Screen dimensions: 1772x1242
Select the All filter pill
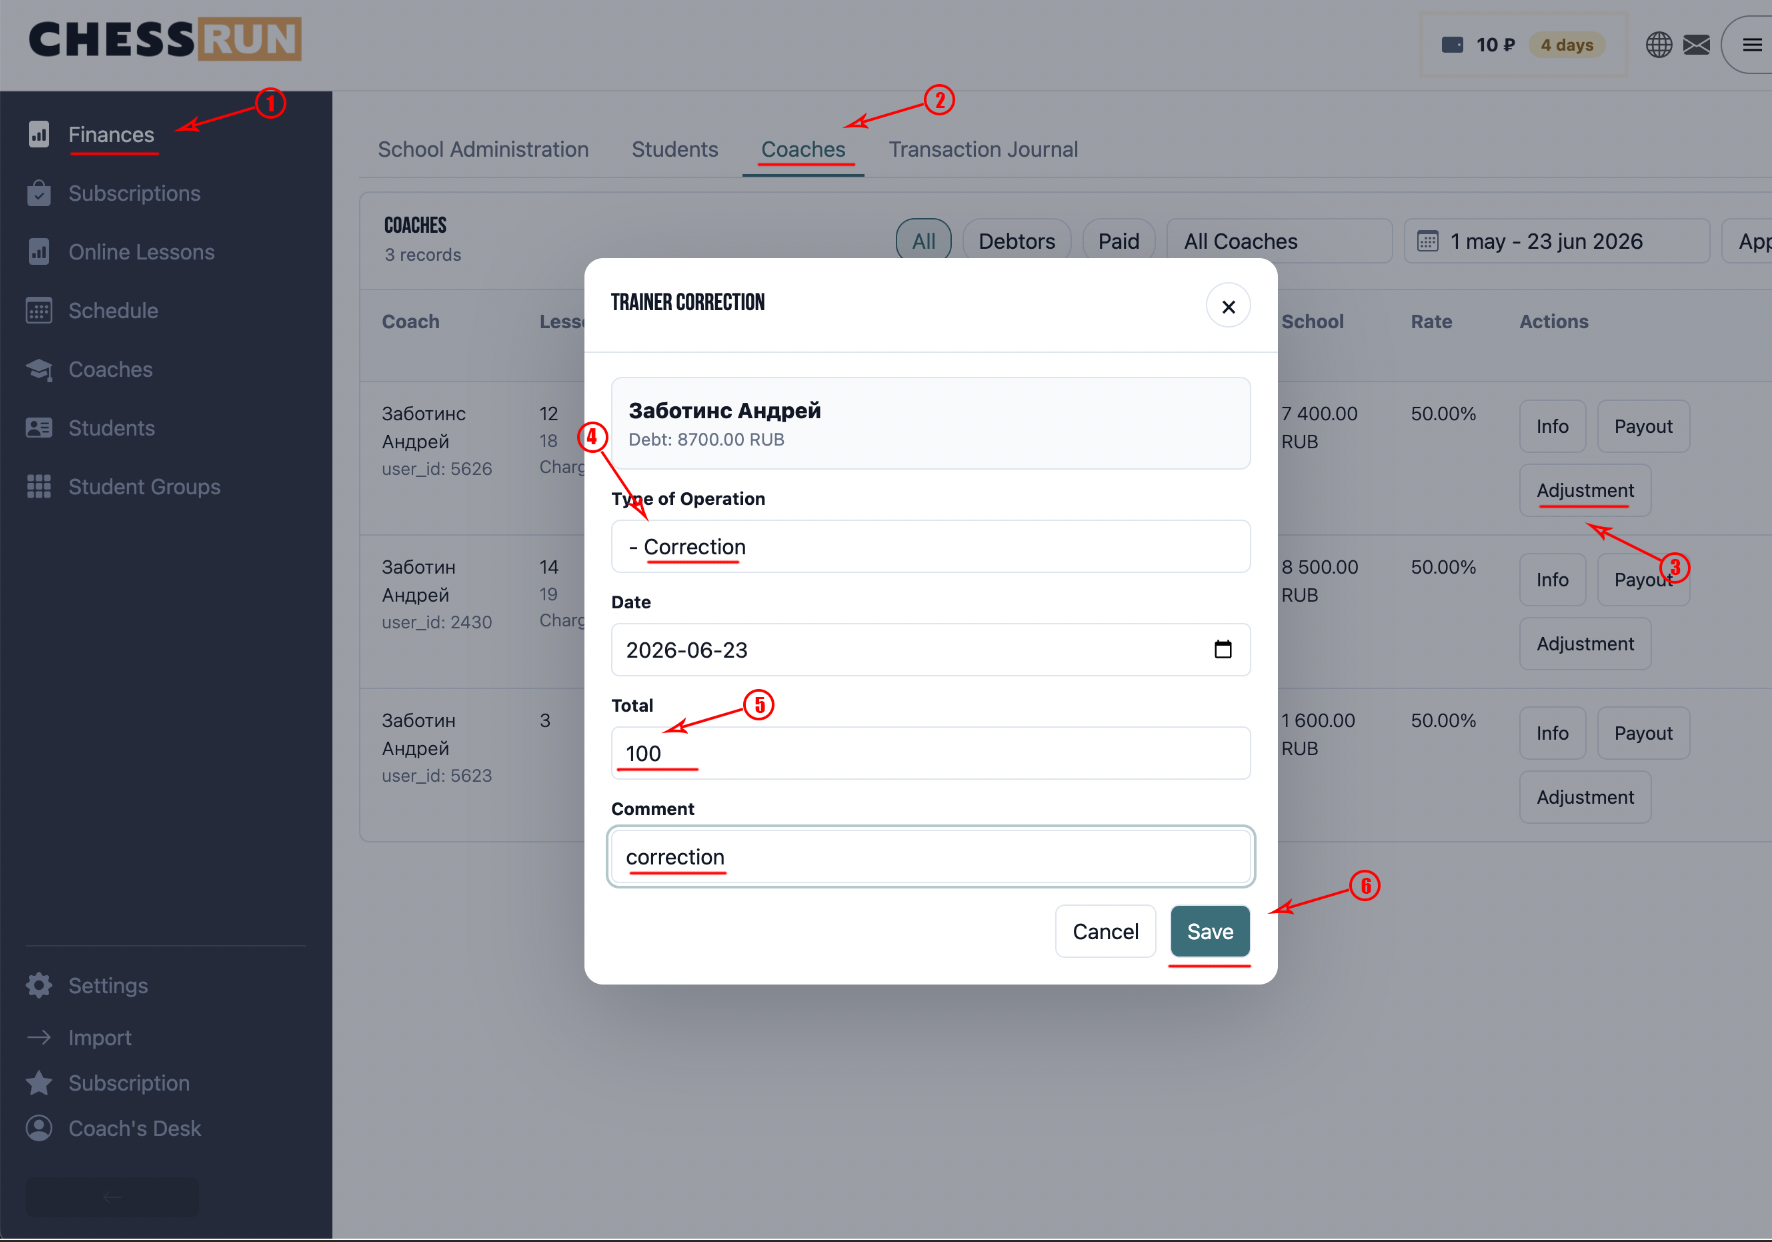pos(923,241)
